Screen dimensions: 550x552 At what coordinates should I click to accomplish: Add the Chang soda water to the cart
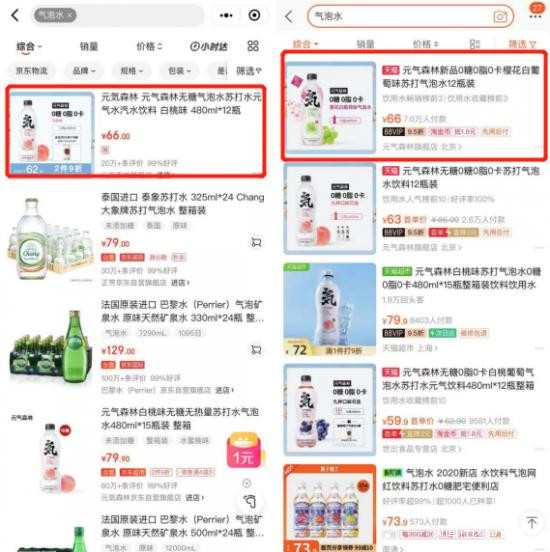pyautogui.click(x=256, y=242)
